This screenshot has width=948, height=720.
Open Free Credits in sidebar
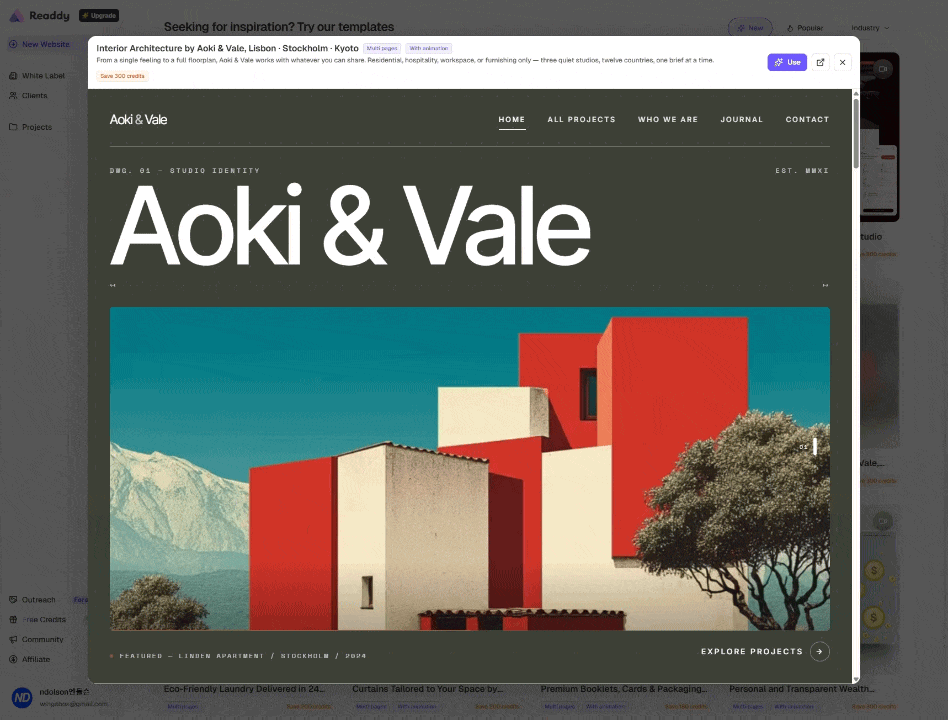click(44, 620)
